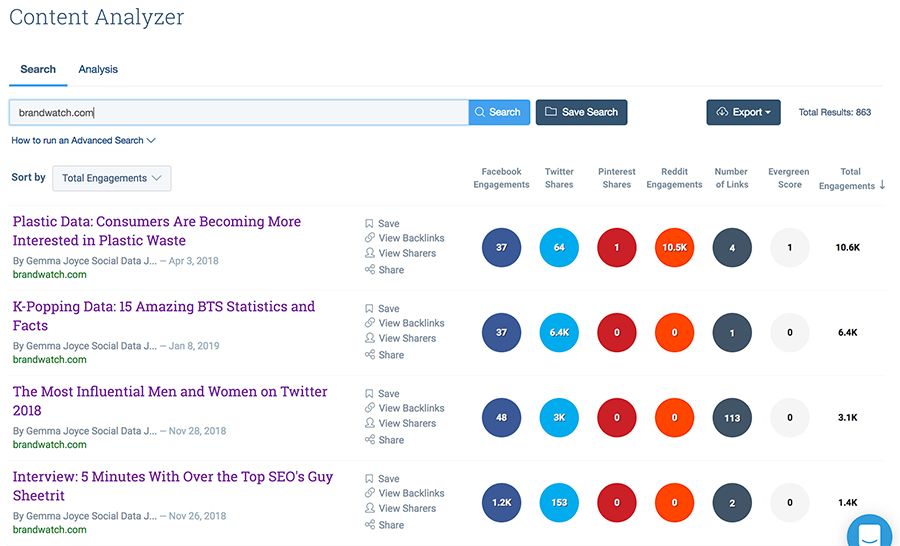Screen dimensions: 900x546
Task: Click the blue Facebook engagements circle showing 1.2K
Action: (x=501, y=503)
